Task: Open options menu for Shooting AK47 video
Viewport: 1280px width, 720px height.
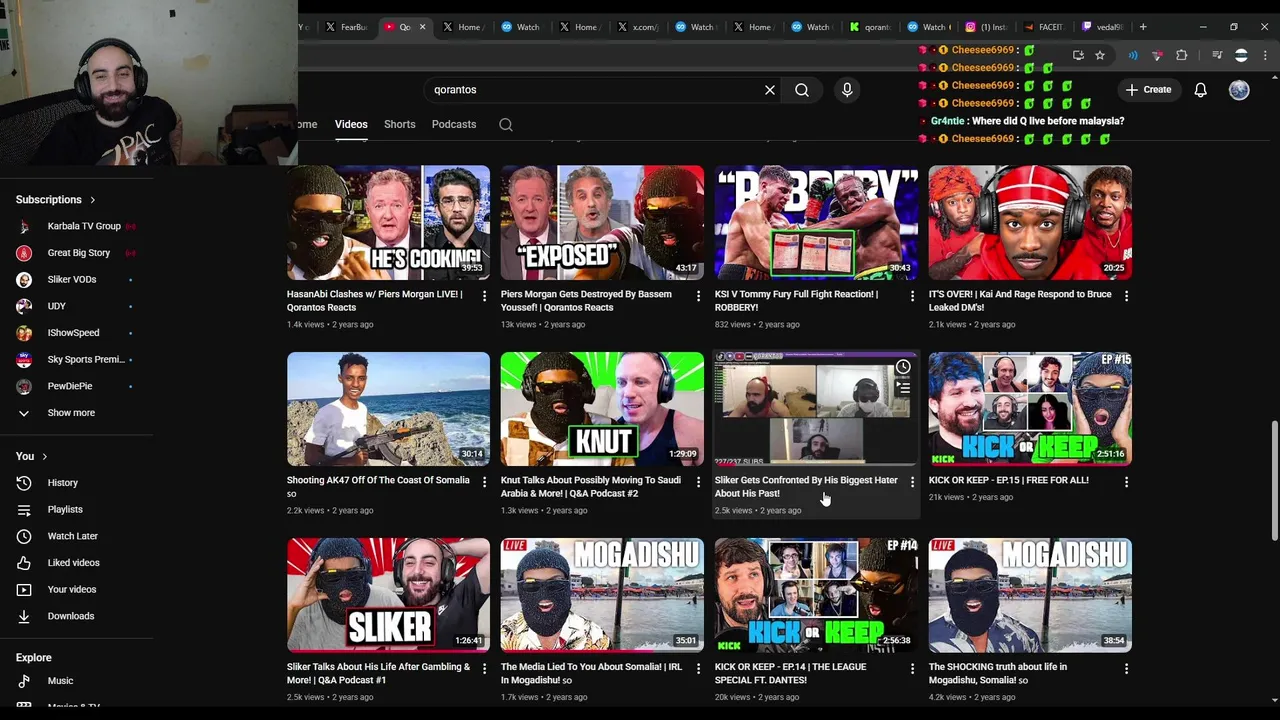Action: point(484,482)
